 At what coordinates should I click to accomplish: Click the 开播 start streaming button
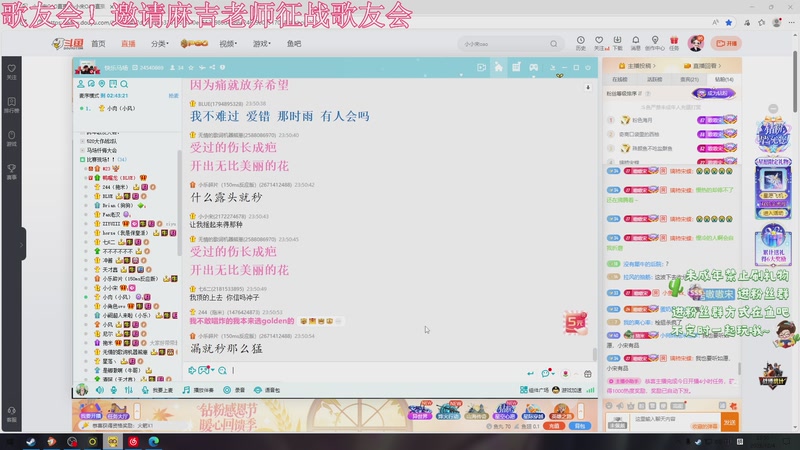click(727, 43)
